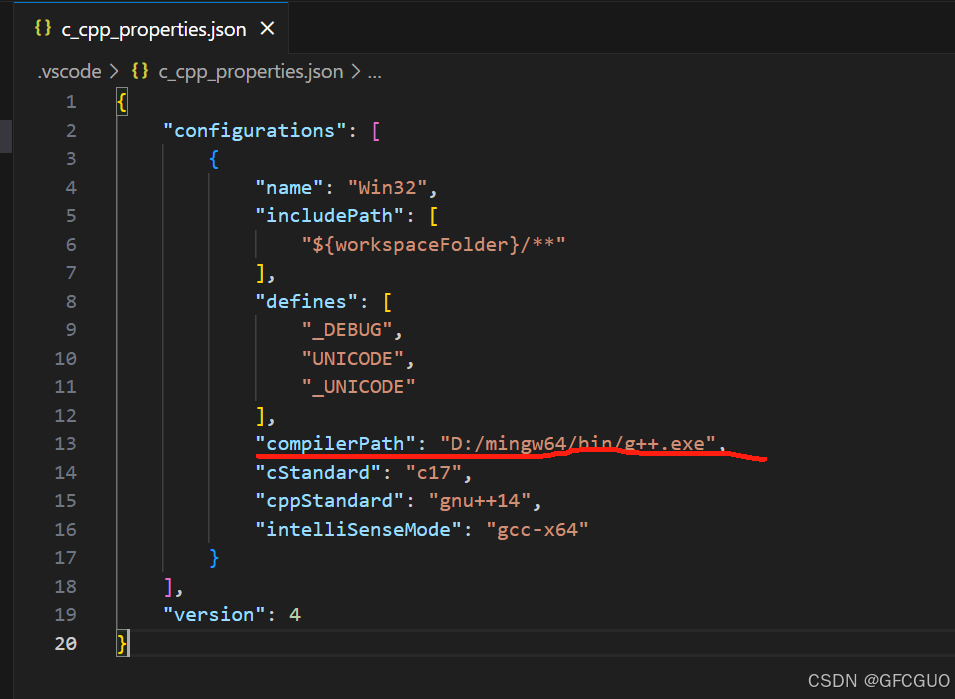Open .vscode breadcrumb folder
The image size is (955, 699).
(69, 72)
